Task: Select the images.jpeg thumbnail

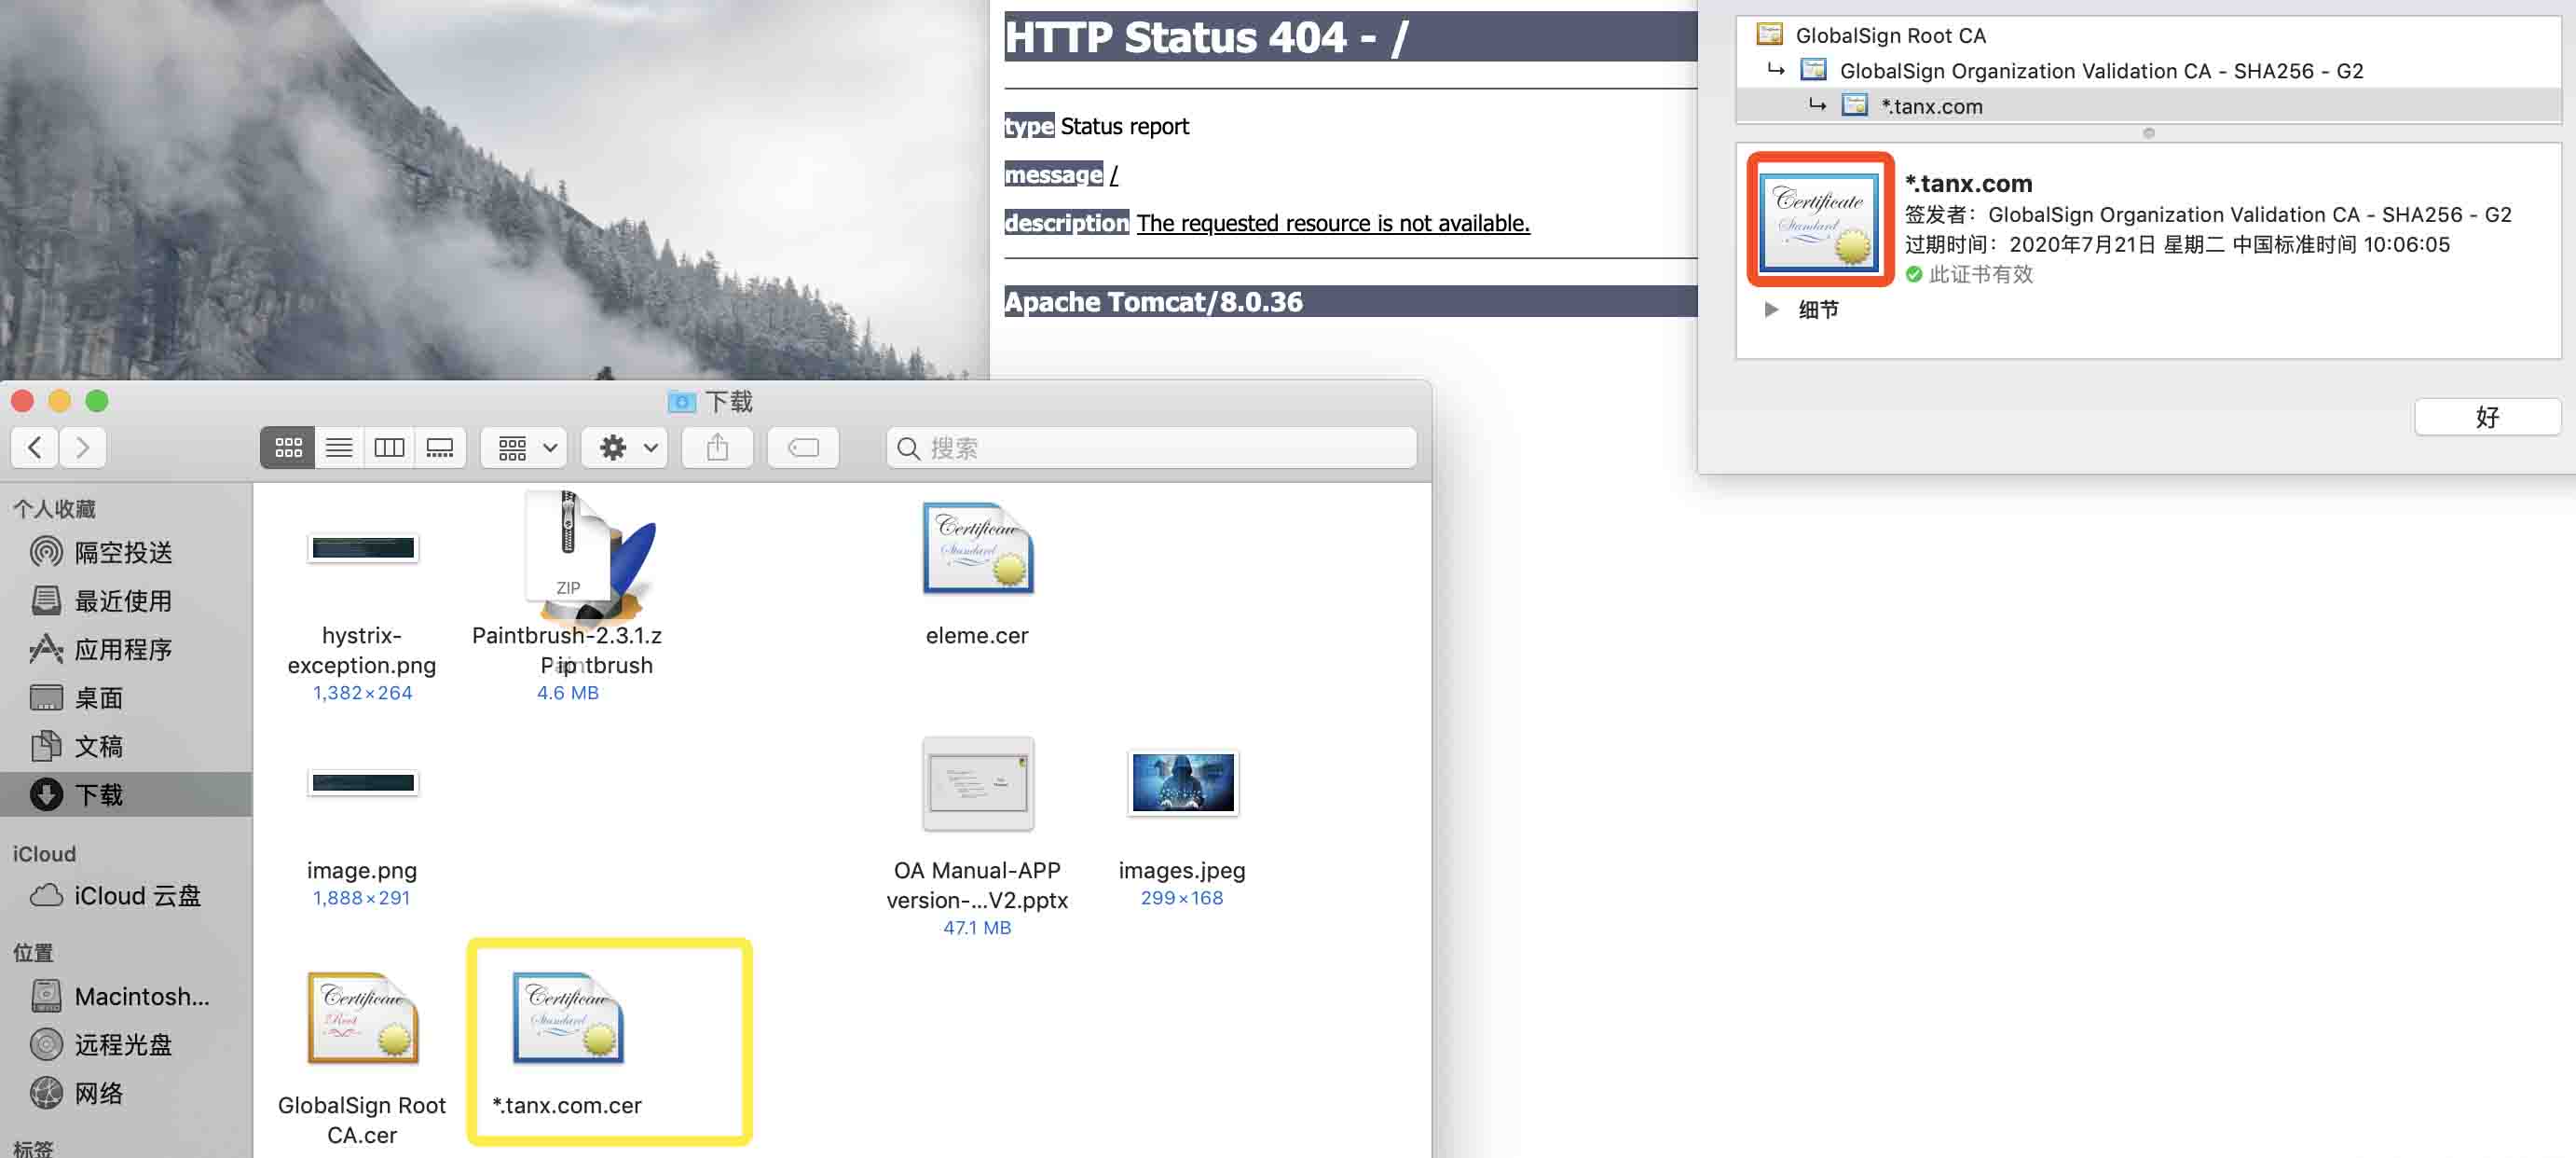Action: click(x=1182, y=783)
